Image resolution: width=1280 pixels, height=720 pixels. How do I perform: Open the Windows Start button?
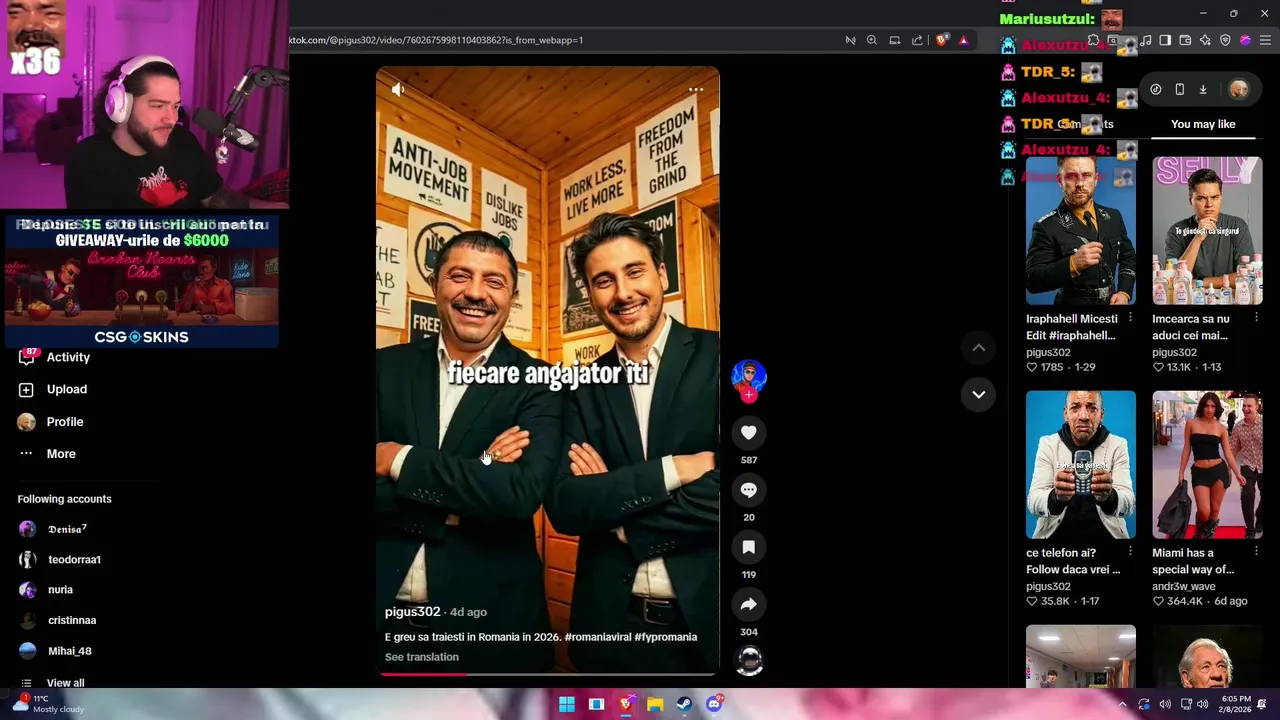tap(567, 704)
